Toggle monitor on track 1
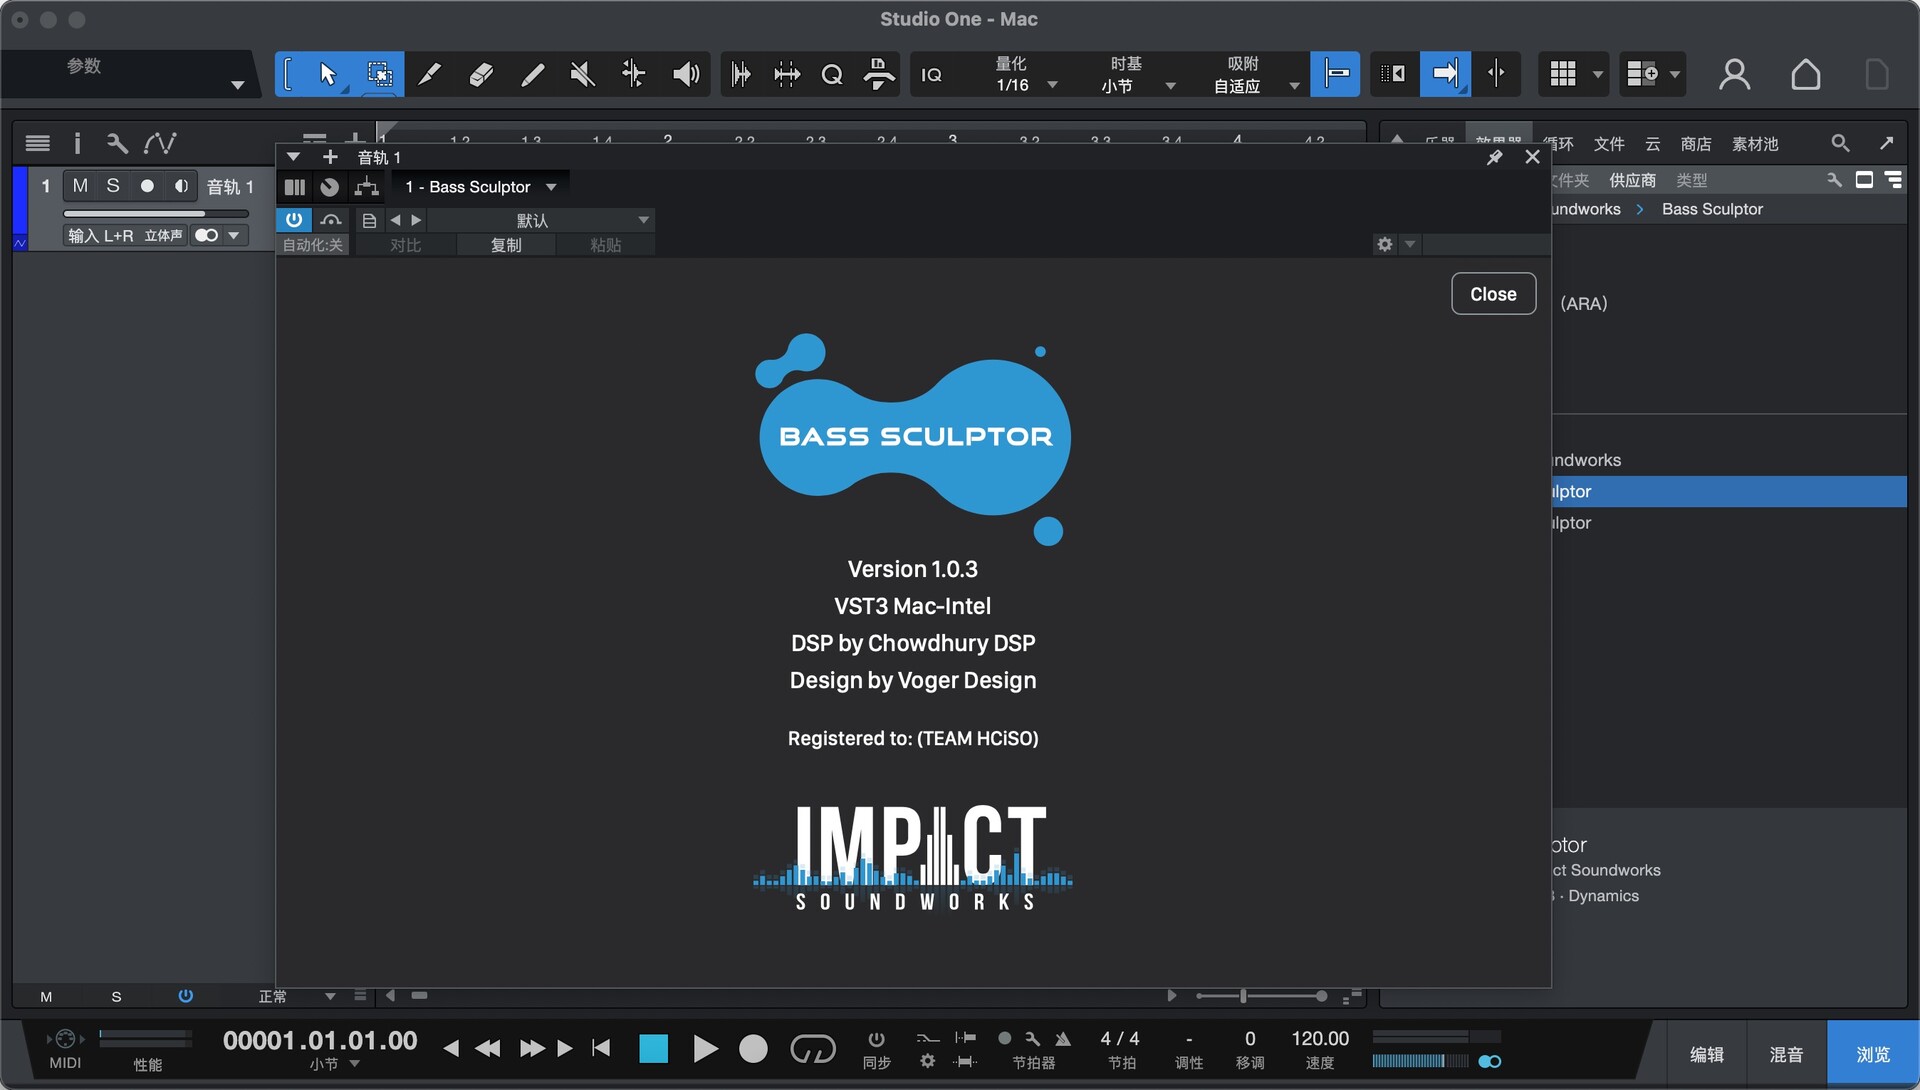 (181, 186)
